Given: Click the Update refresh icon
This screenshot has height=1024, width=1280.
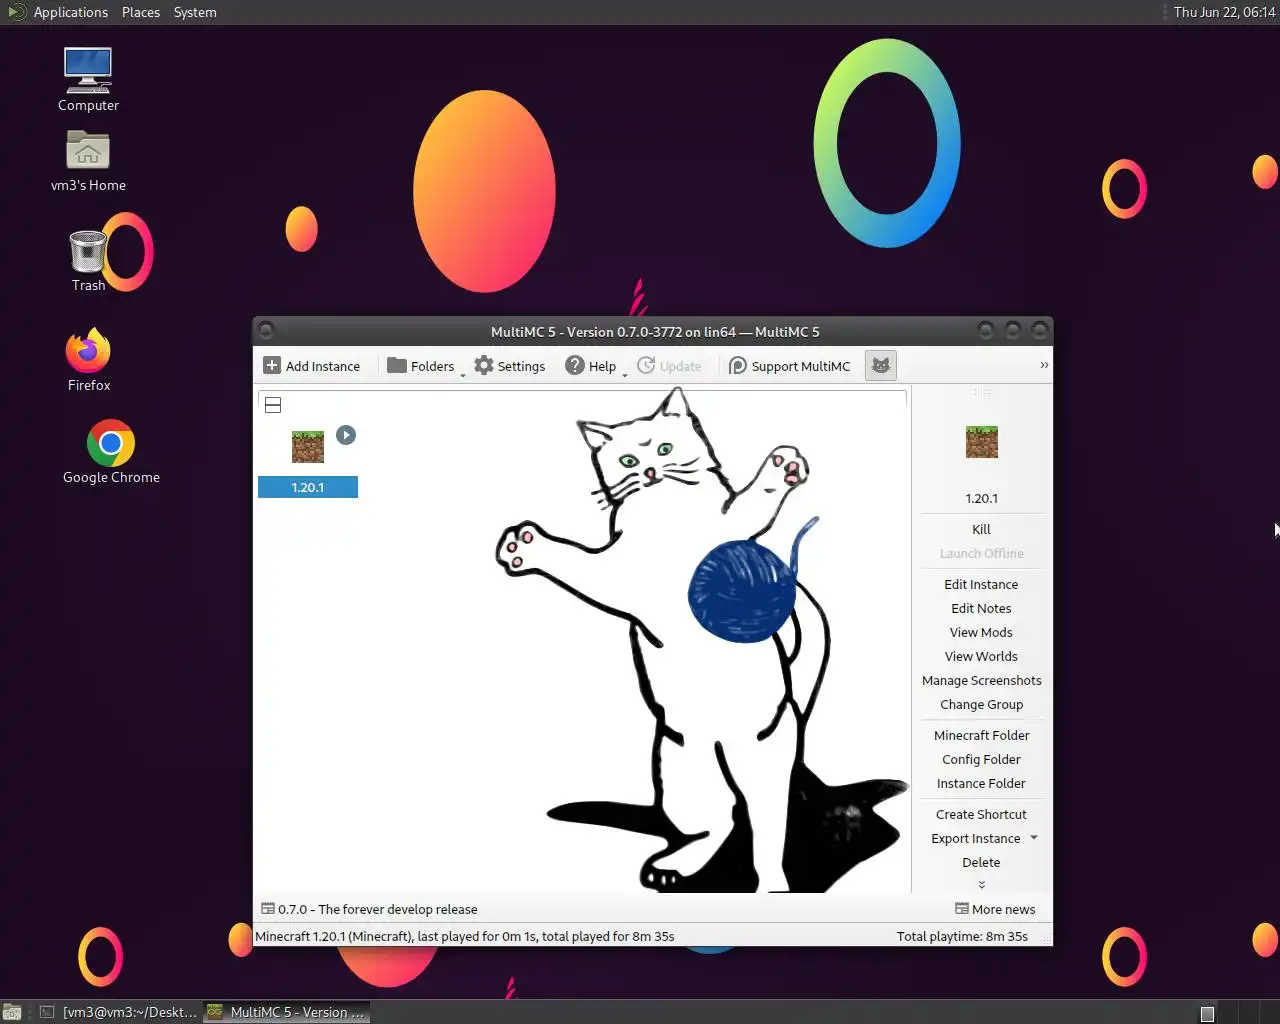Looking at the screenshot, I should [x=646, y=366].
